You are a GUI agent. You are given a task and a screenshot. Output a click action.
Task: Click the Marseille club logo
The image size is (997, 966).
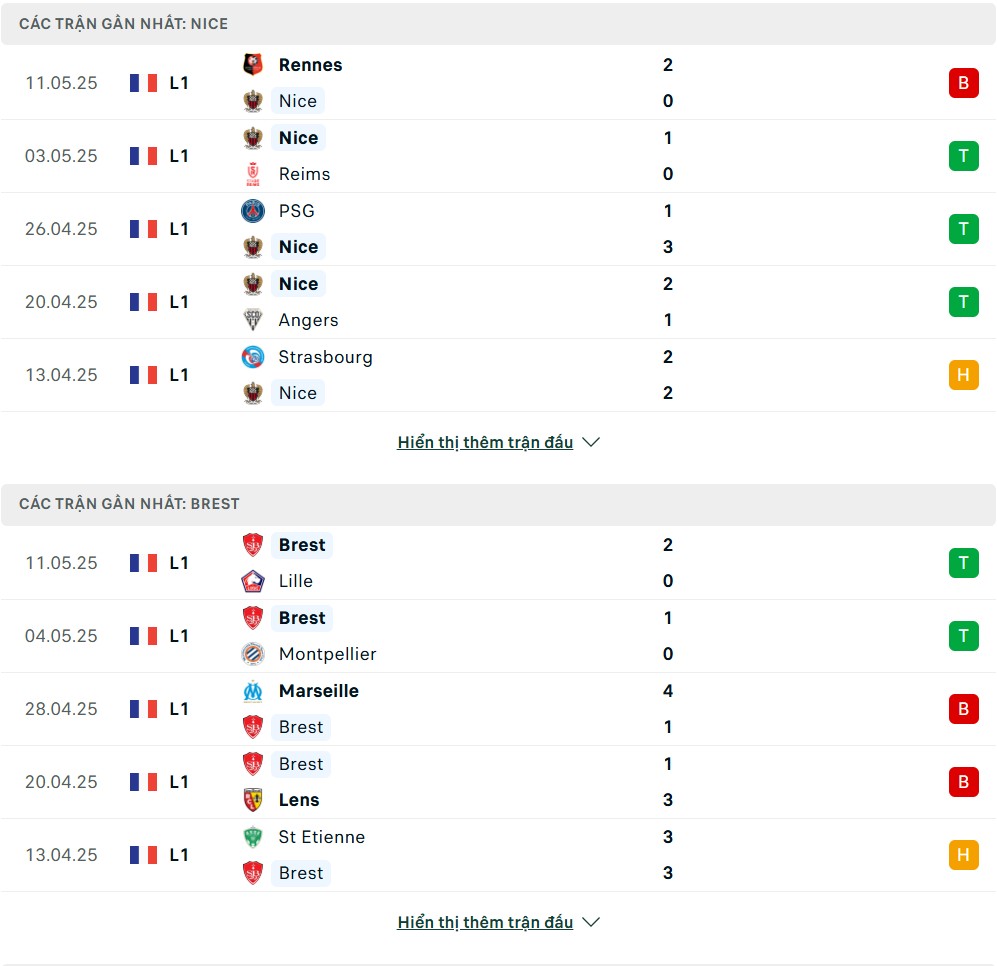[253, 691]
